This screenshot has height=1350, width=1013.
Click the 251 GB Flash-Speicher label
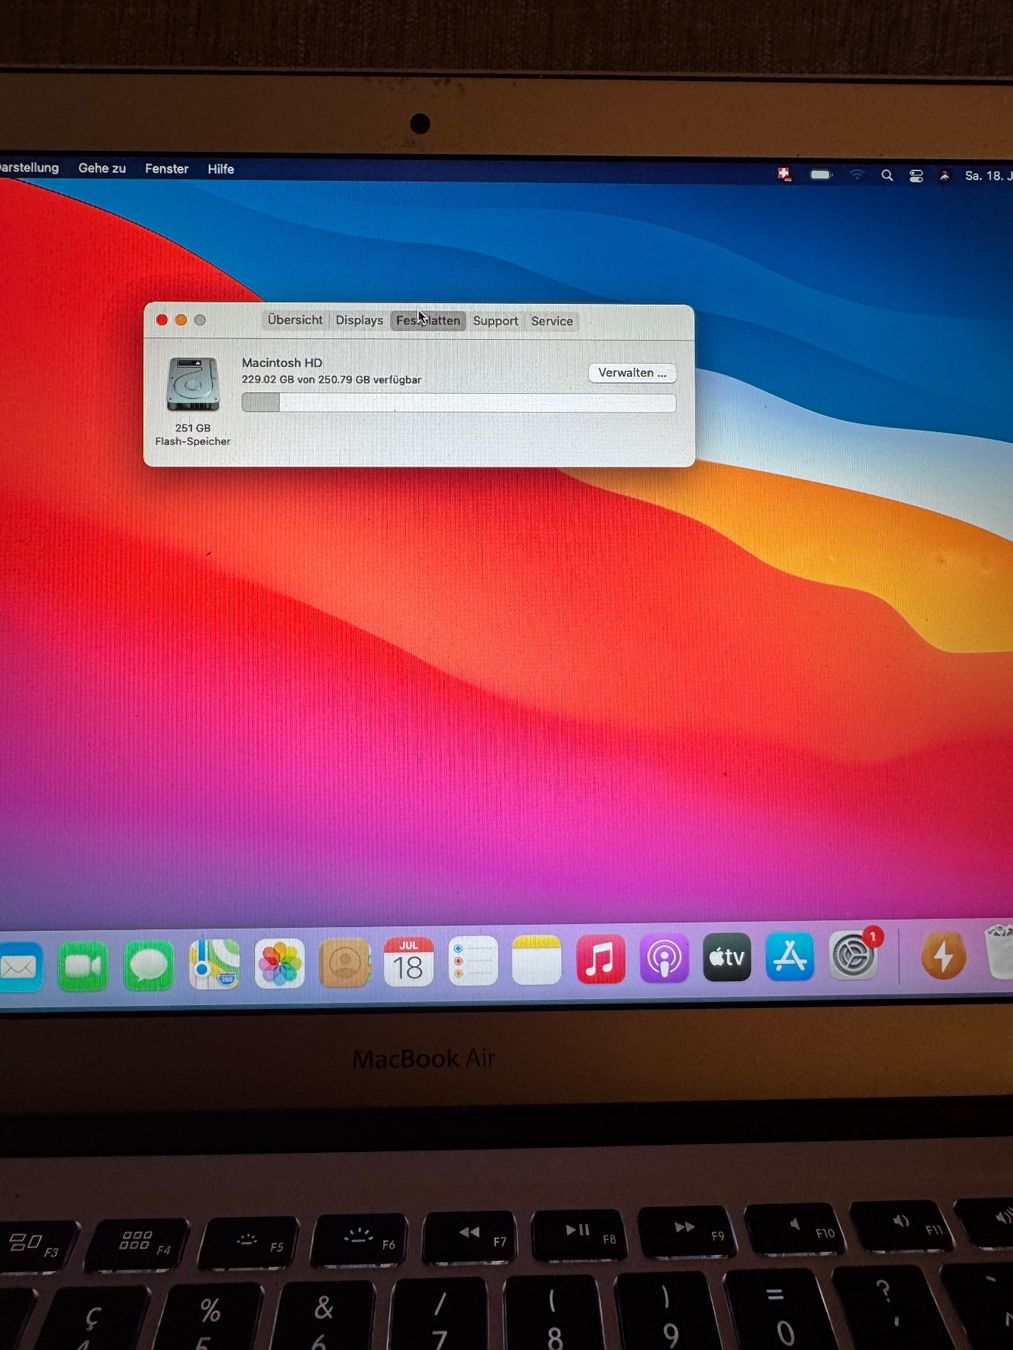coord(193,434)
